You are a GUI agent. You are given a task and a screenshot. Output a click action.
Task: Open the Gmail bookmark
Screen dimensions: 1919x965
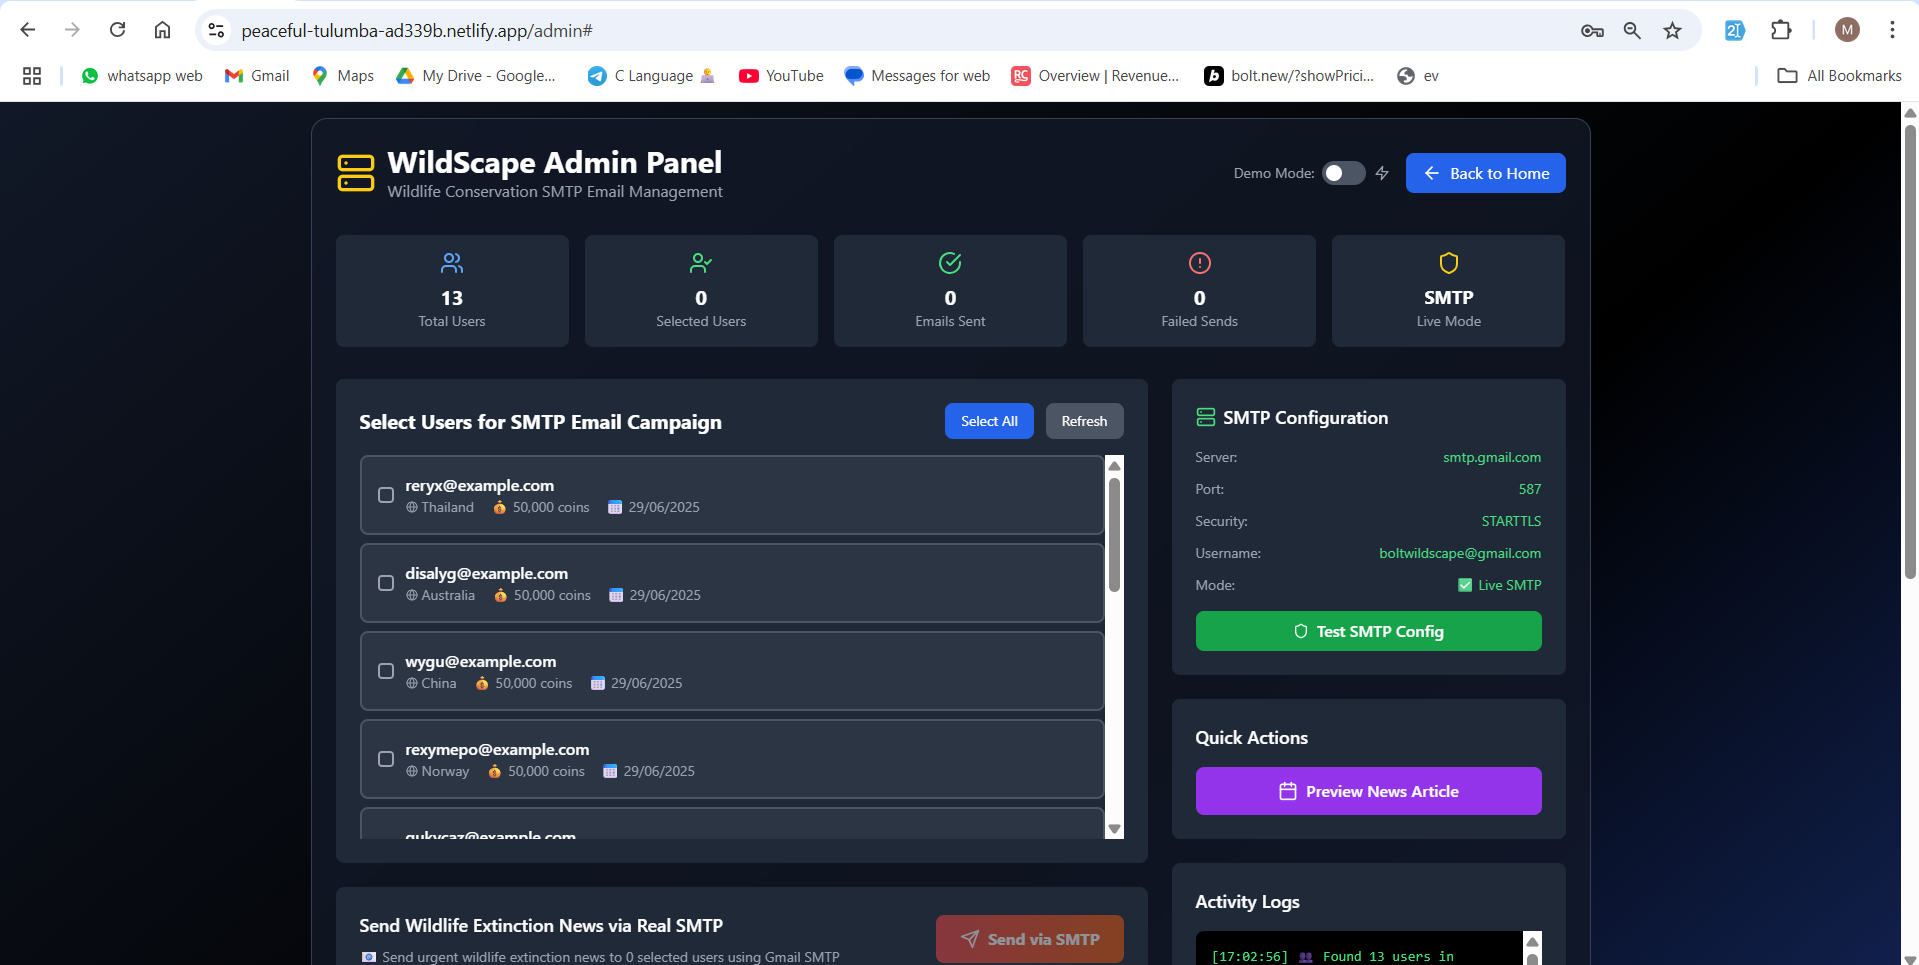[x=257, y=76]
